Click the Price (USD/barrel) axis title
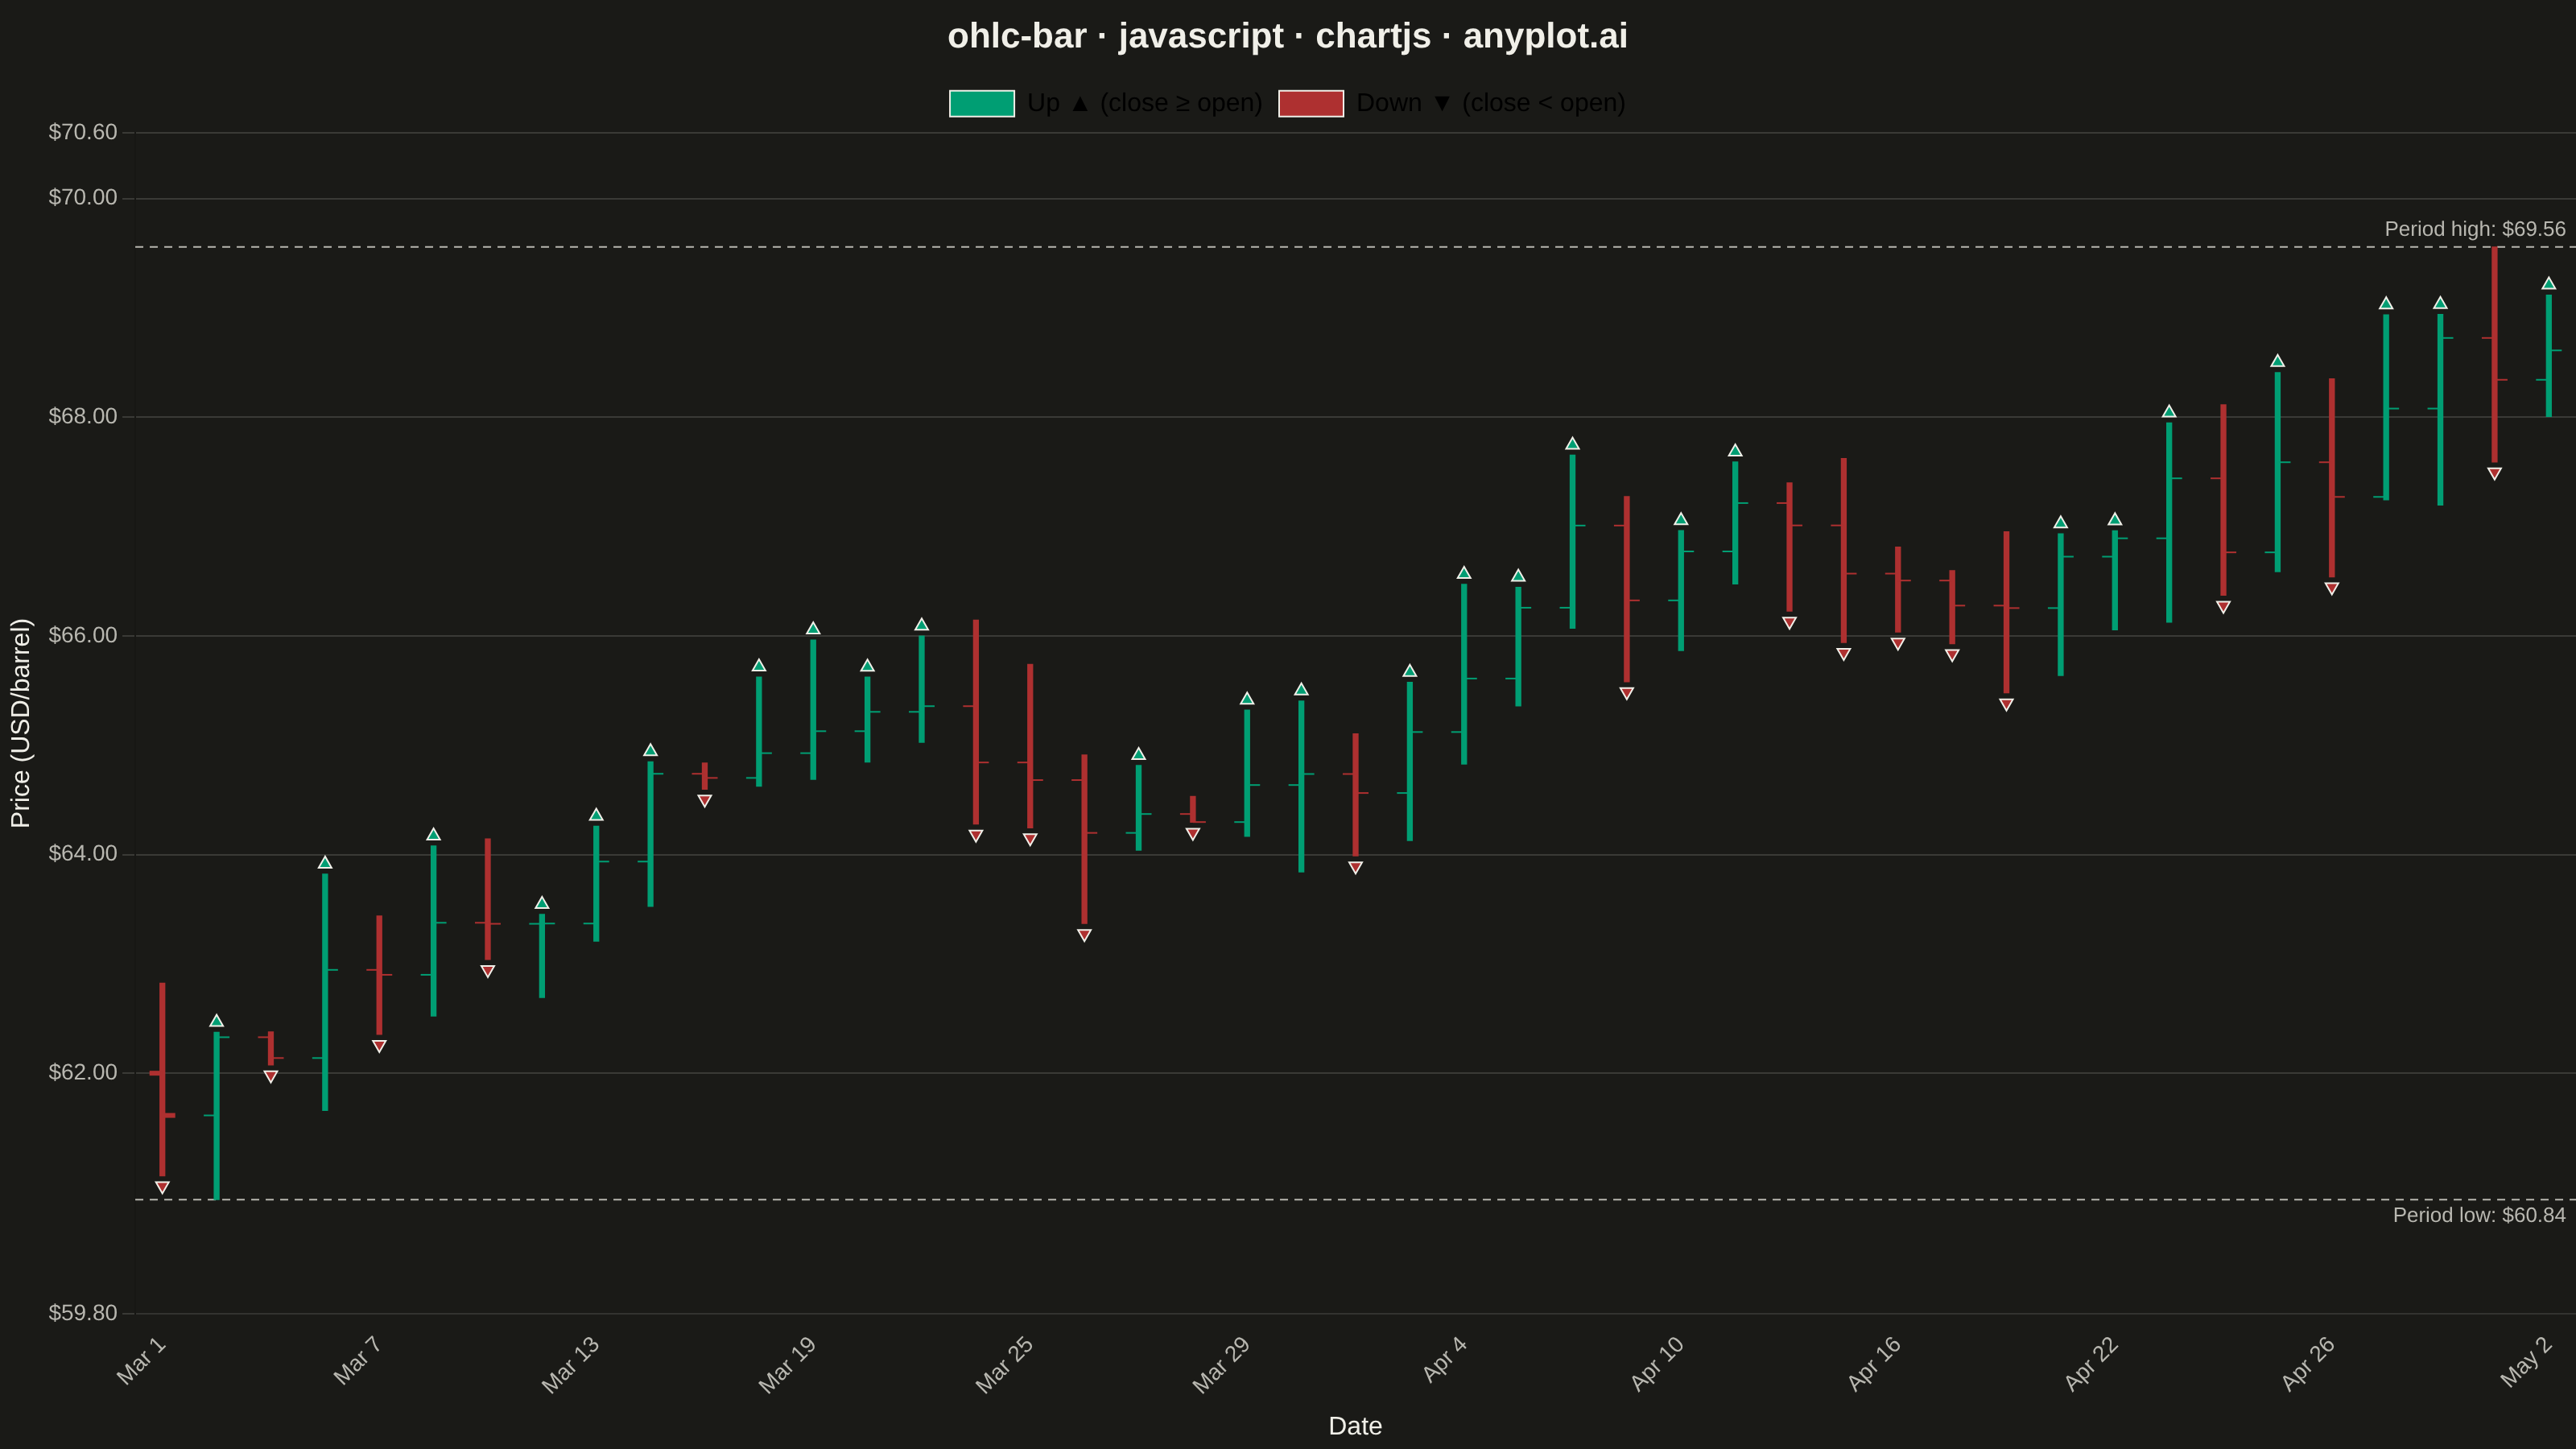The height and width of the screenshot is (1449, 2576). (21, 723)
